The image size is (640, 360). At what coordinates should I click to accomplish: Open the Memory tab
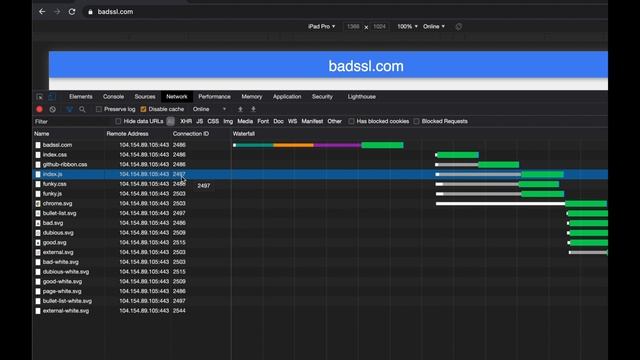click(x=252, y=97)
